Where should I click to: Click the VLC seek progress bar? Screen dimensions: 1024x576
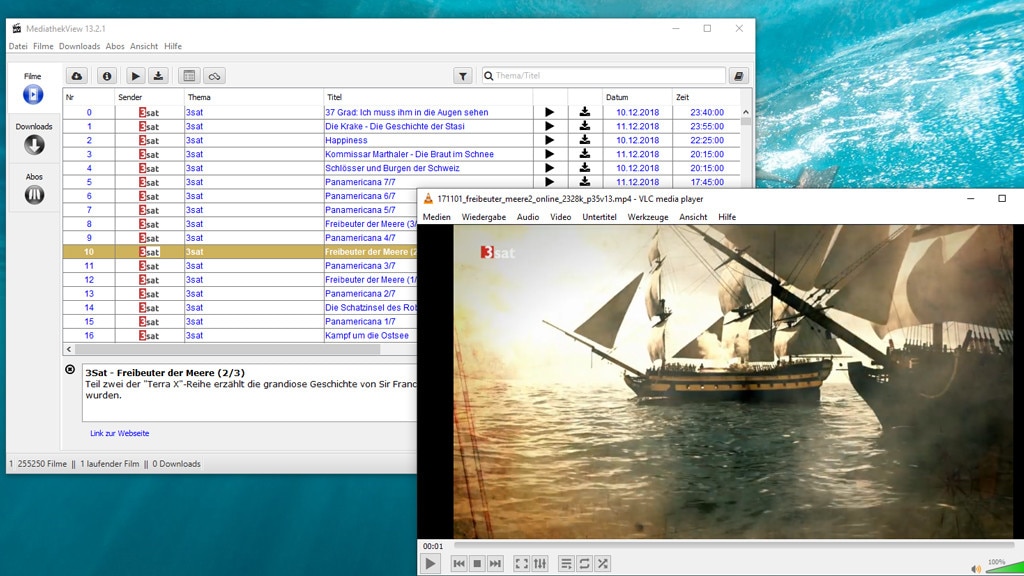pos(730,545)
